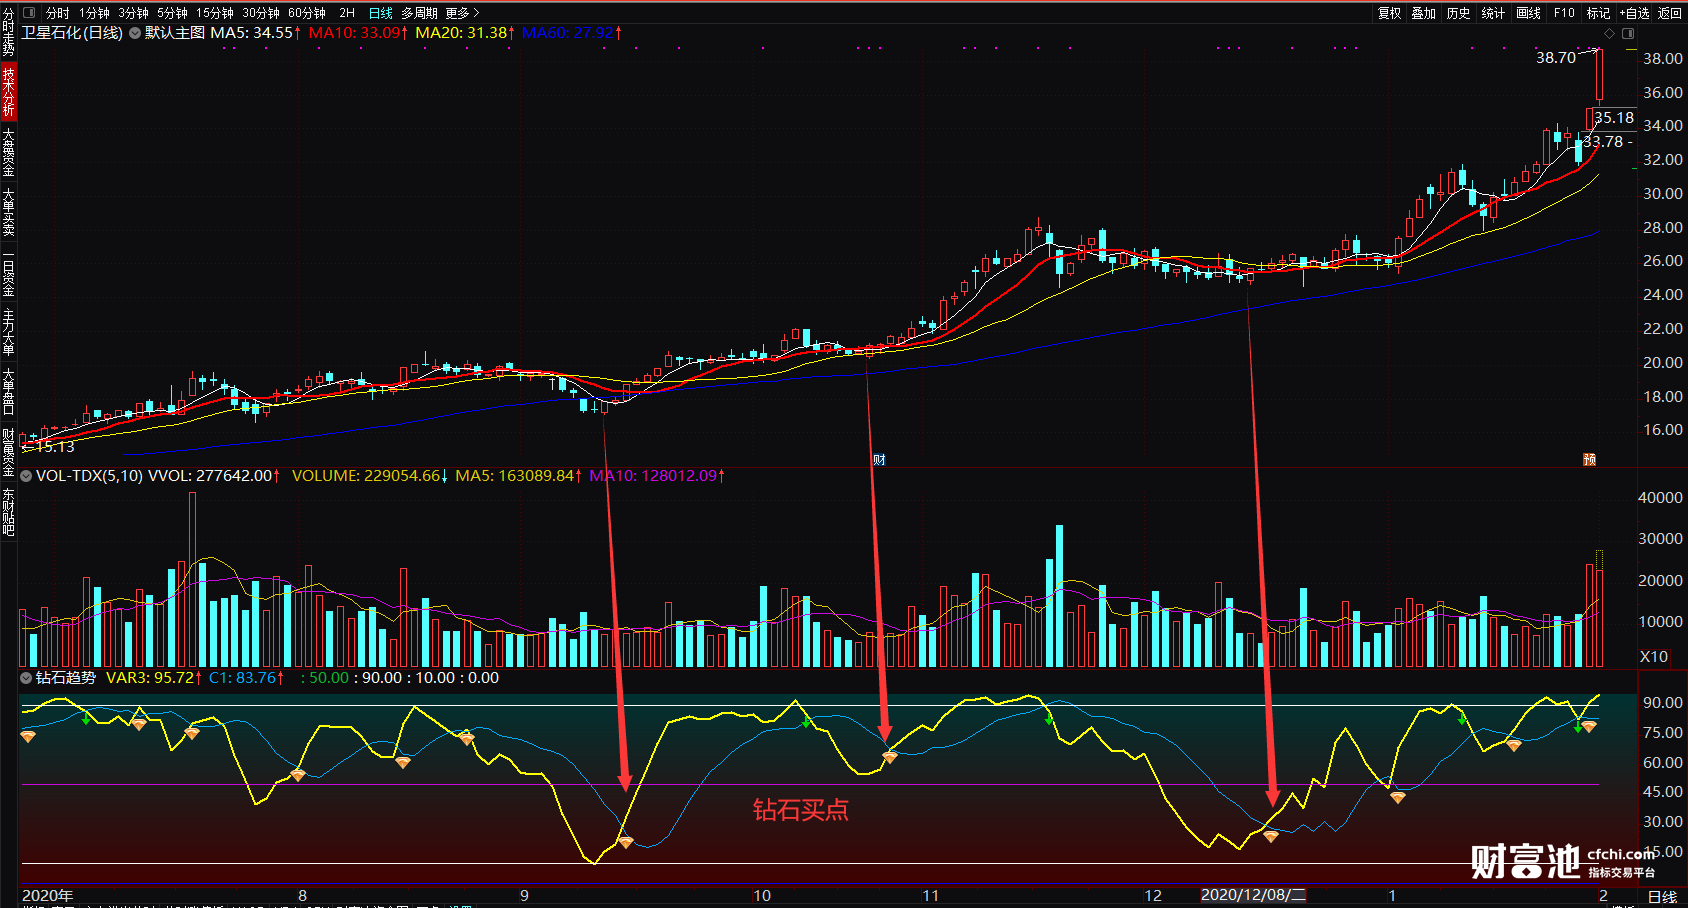Viewport: 1688px width, 908px height.
Task: Click the X10 volume scale label
Action: click(1654, 657)
